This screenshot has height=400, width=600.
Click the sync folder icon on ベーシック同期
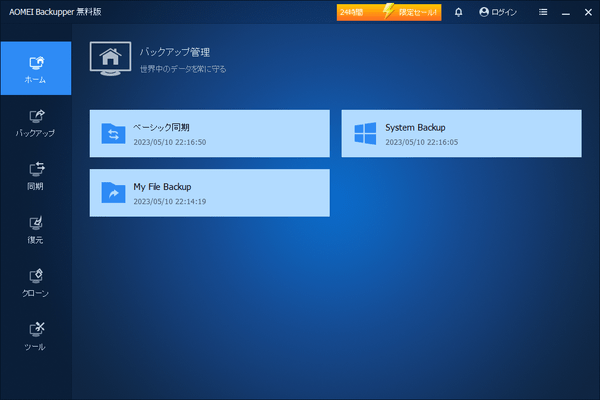click(113, 134)
